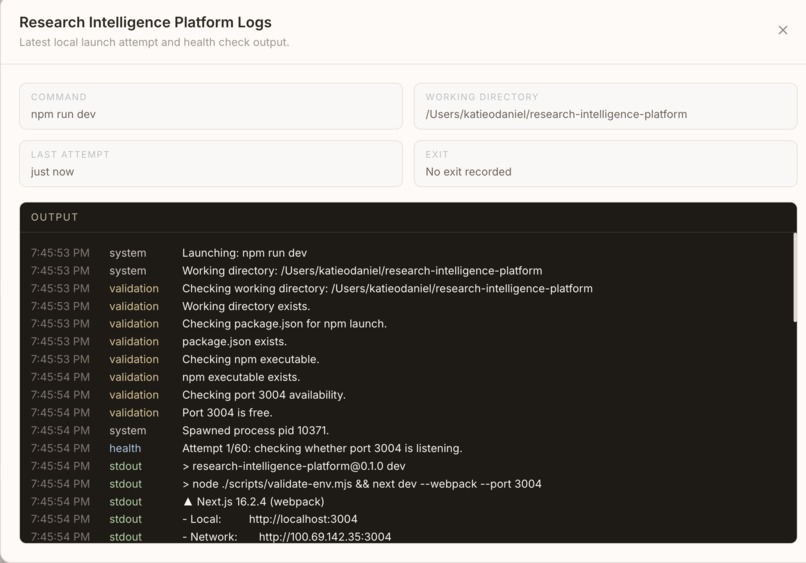Close the logs dialog with the X icon

tap(782, 30)
